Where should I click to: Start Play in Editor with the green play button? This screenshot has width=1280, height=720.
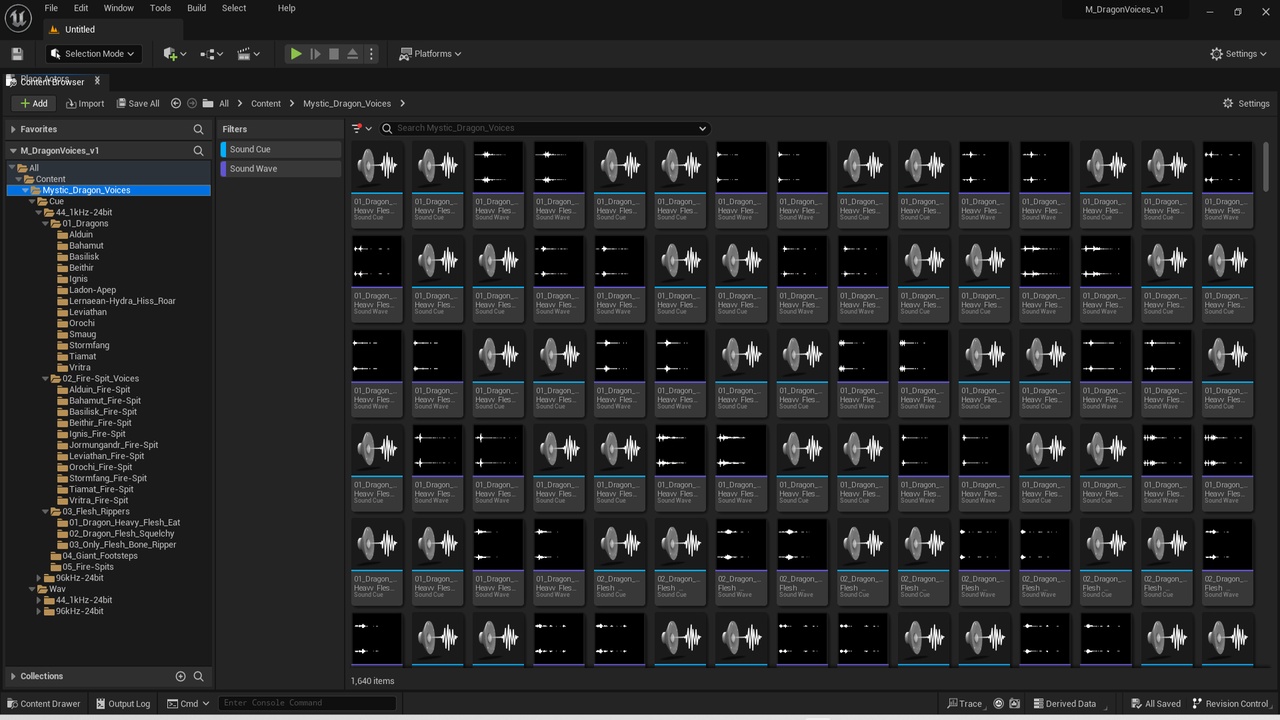[x=296, y=54]
